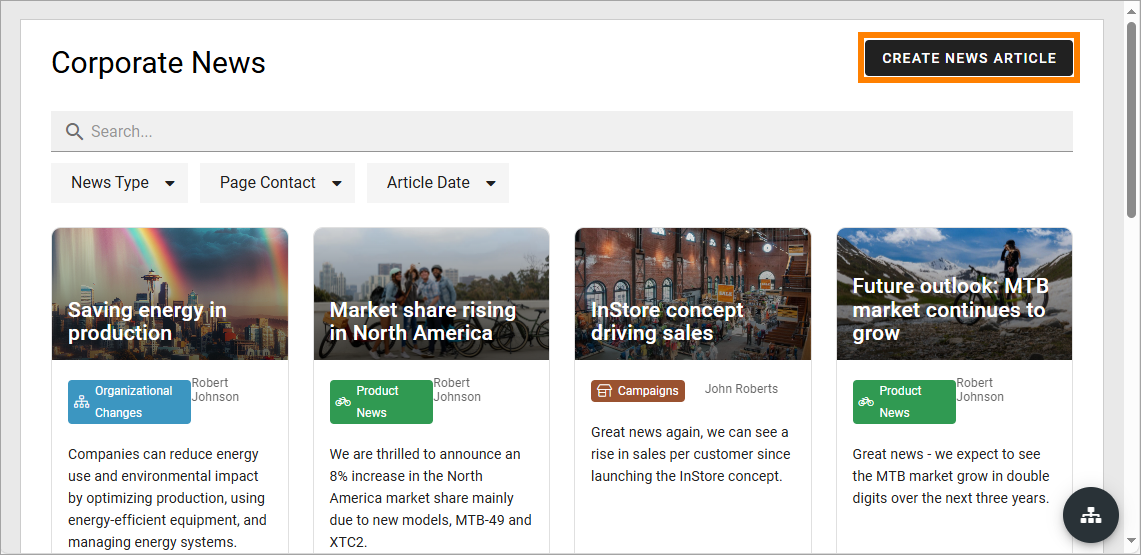
Task: Click the Organizational Changes blue tag
Action: pyautogui.click(x=130, y=402)
